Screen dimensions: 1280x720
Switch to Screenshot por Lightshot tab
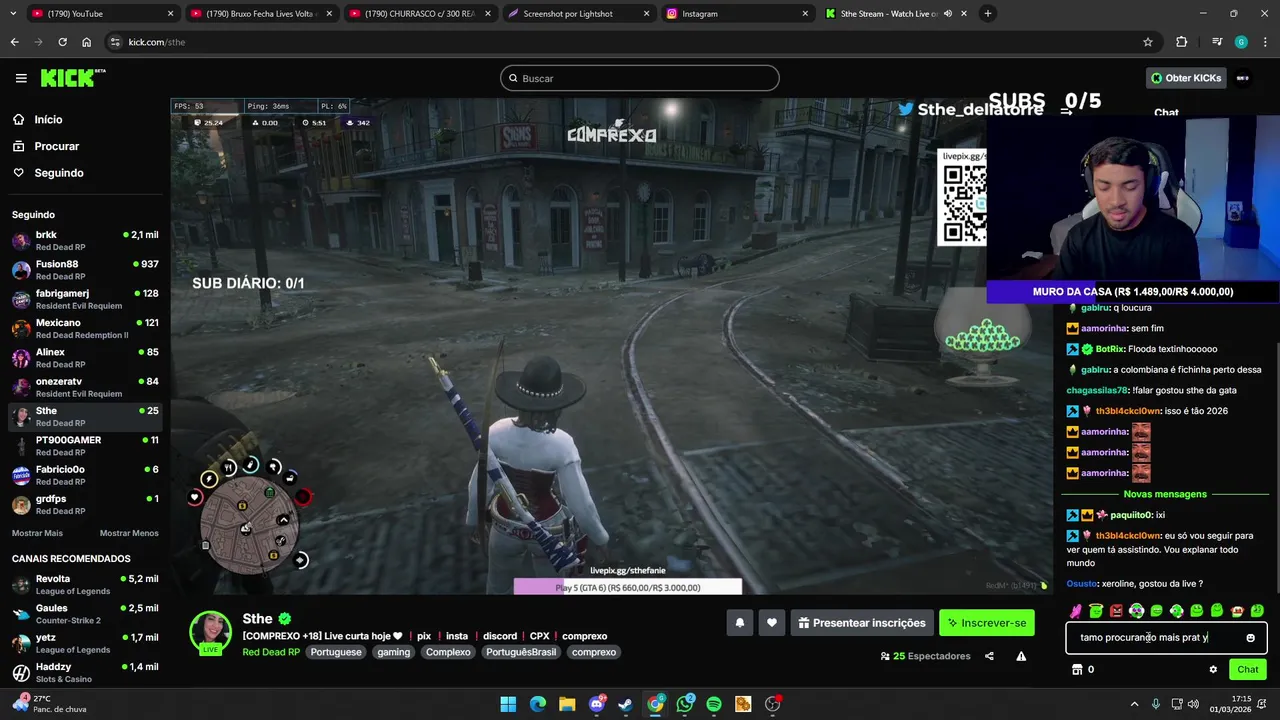click(578, 14)
